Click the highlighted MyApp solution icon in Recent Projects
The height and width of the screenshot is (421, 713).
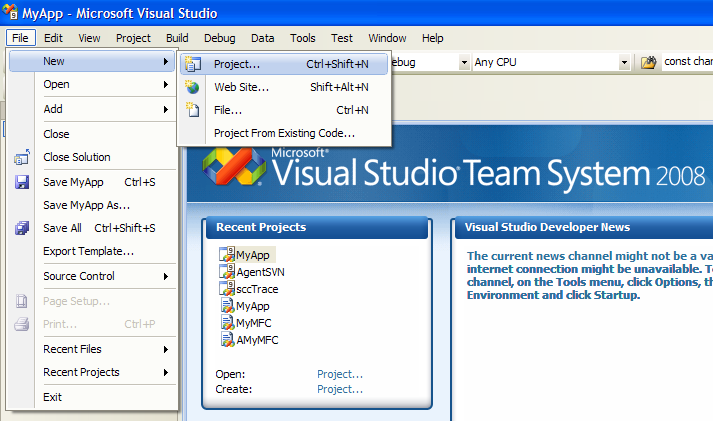click(x=226, y=254)
